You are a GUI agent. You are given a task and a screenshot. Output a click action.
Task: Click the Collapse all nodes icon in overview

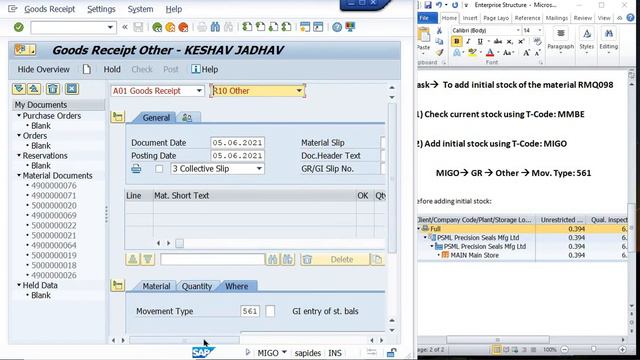tap(34, 89)
